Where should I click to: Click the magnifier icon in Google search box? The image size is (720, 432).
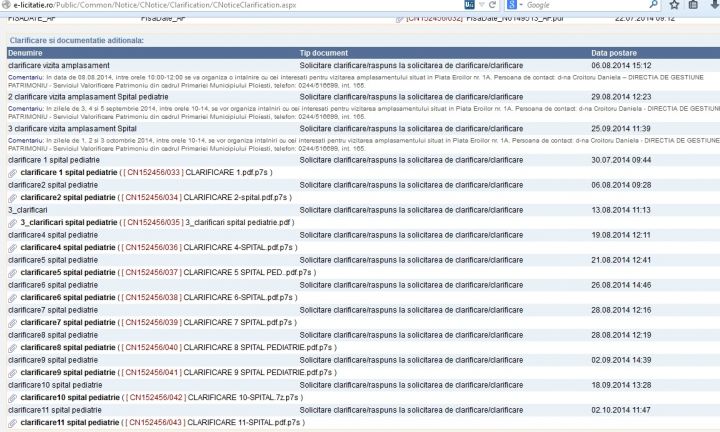point(655,5)
